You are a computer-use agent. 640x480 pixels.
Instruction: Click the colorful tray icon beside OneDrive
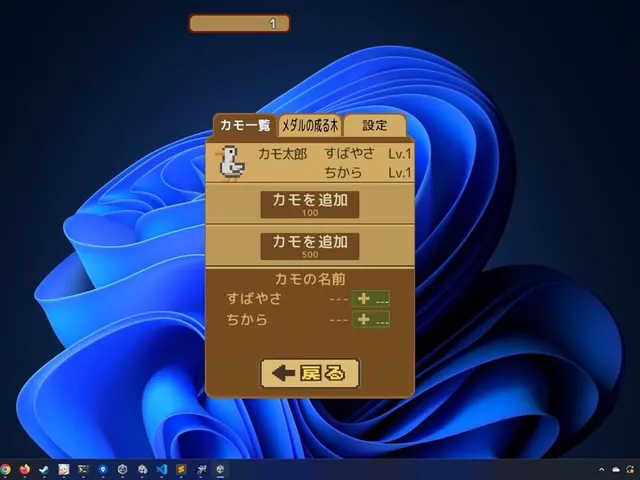pyautogui.click(x=631, y=470)
